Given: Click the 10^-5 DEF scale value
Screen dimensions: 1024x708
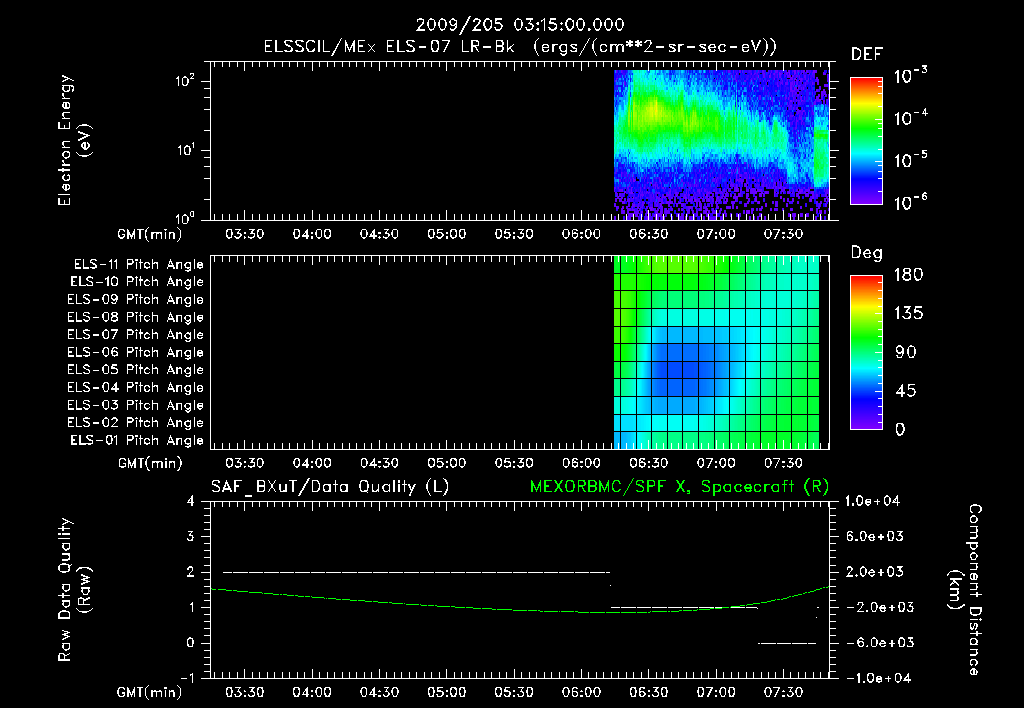Looking at the screenshot, I should pyautogui.click(x=910, y=160).
